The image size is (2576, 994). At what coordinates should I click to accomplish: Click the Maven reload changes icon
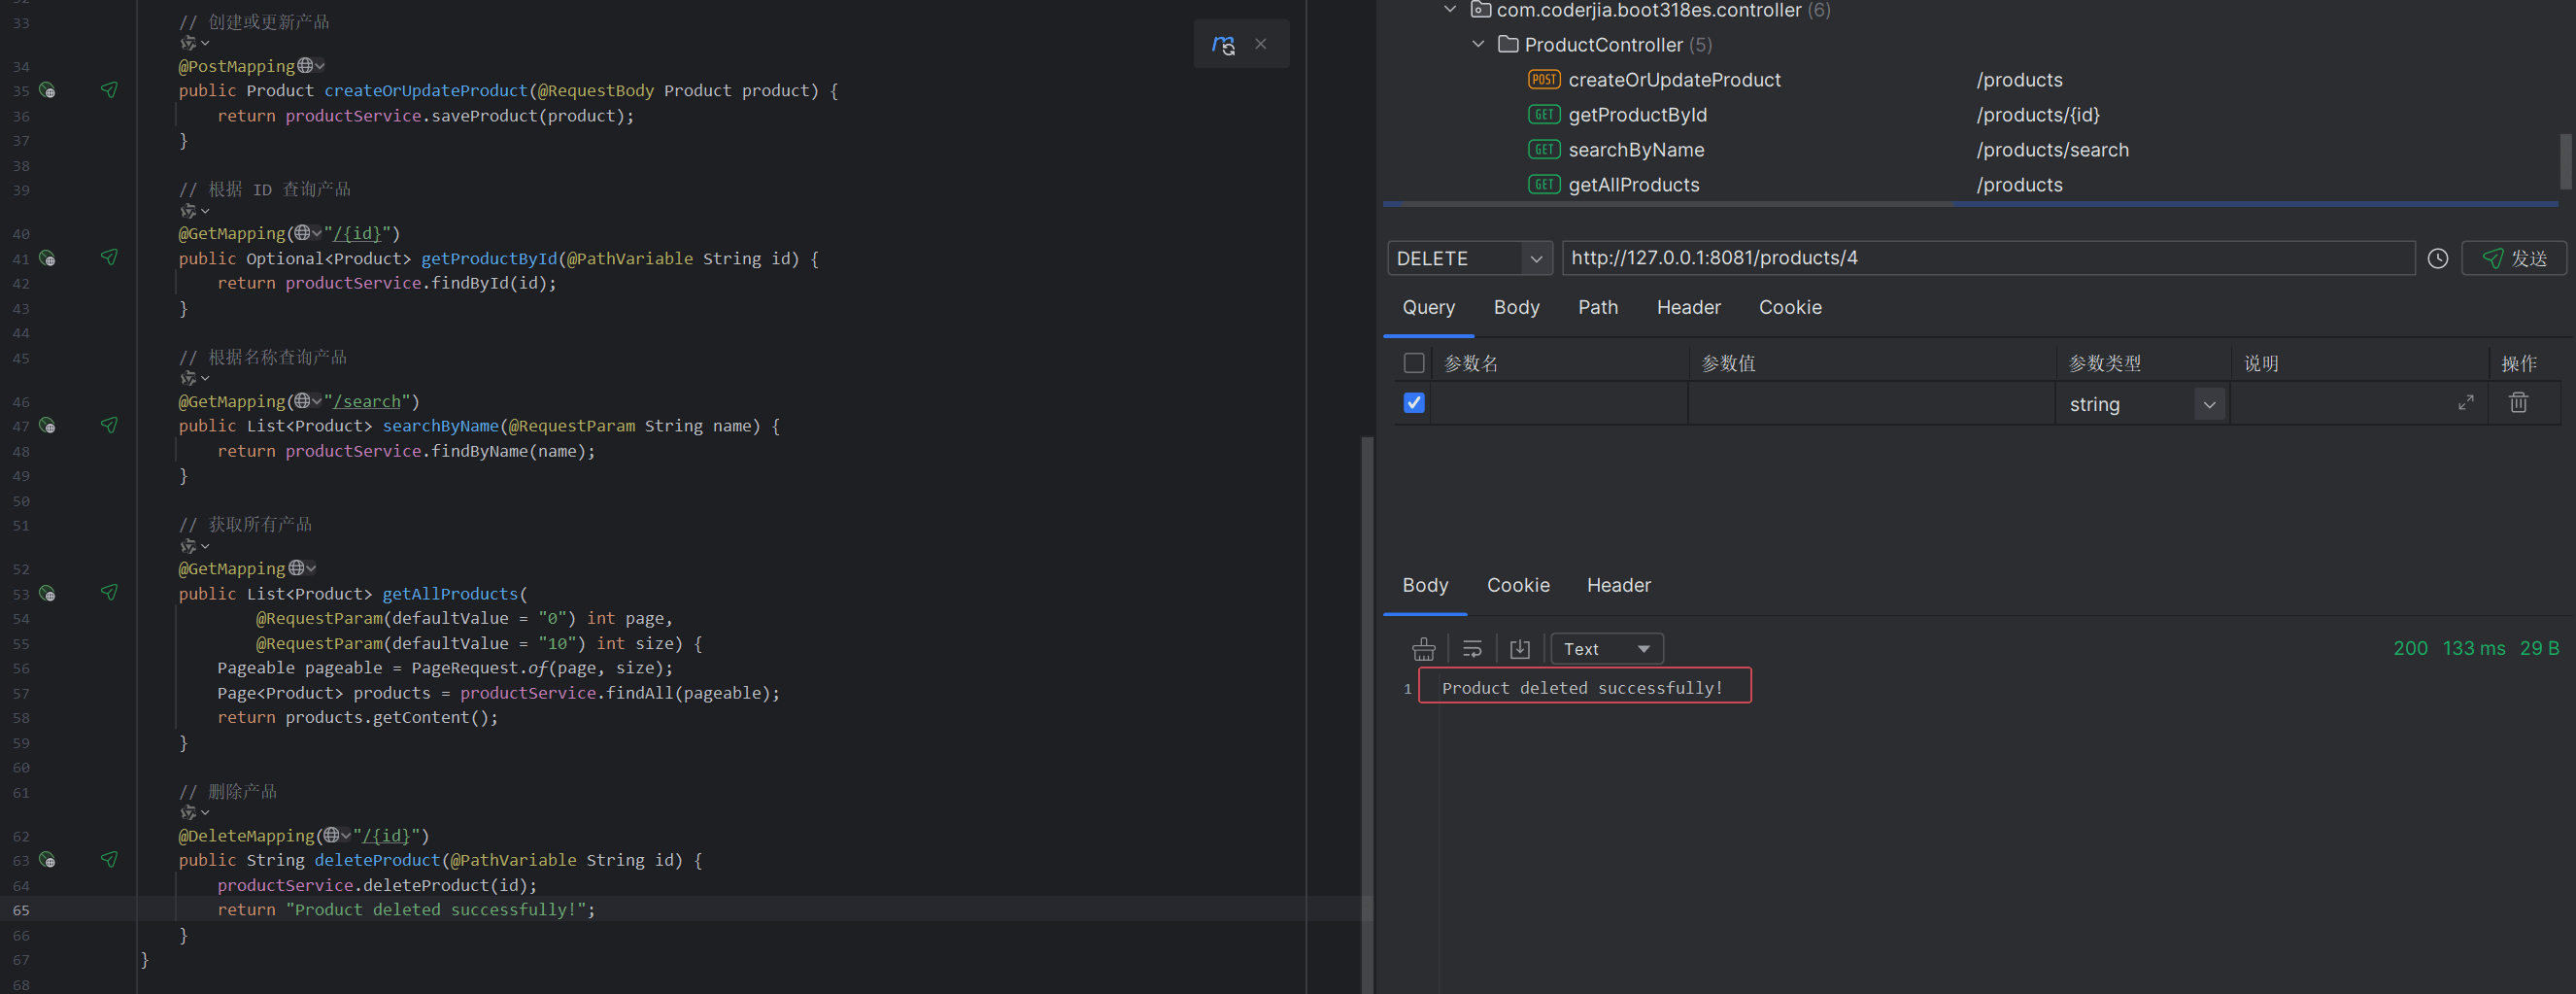pyautogui.click(x=1223, y=45)
